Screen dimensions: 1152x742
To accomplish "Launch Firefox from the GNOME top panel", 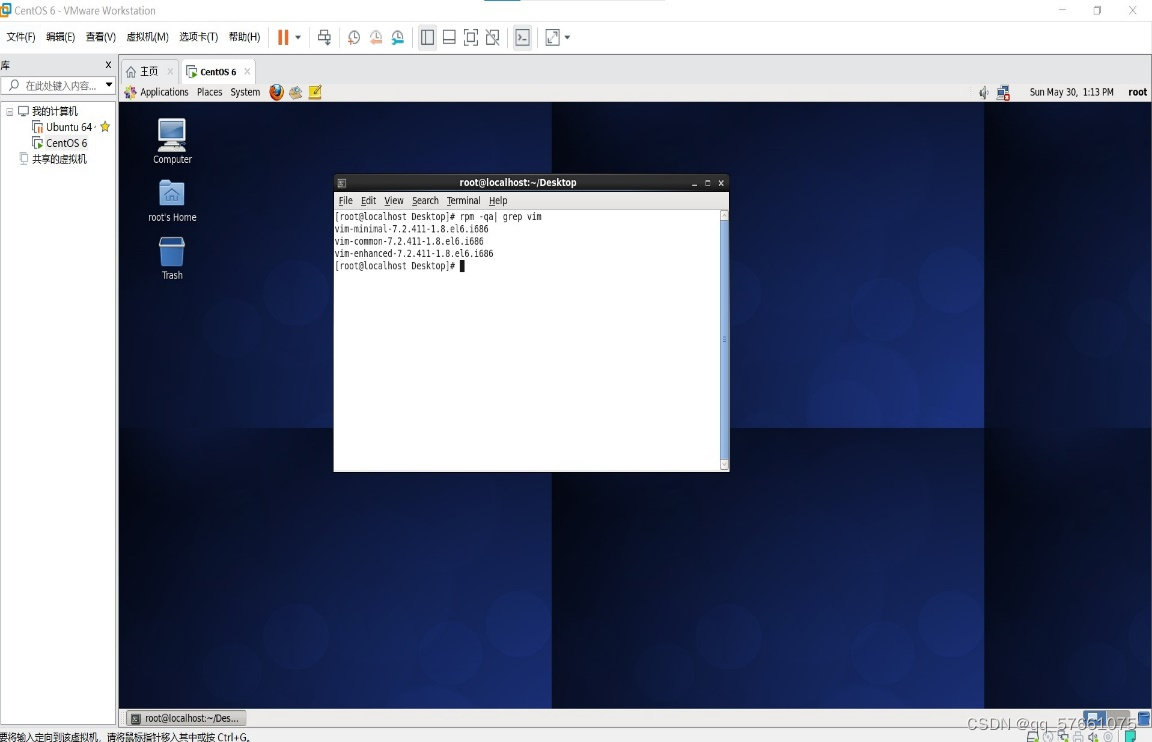I will (x=276, y=92).
